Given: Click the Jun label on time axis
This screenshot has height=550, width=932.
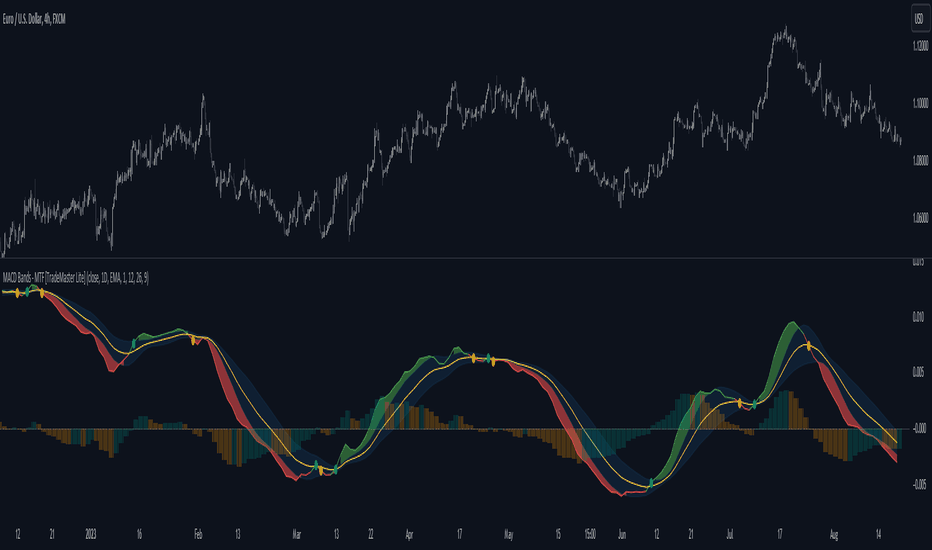Looking at the screenshot, I should [622, 535].
